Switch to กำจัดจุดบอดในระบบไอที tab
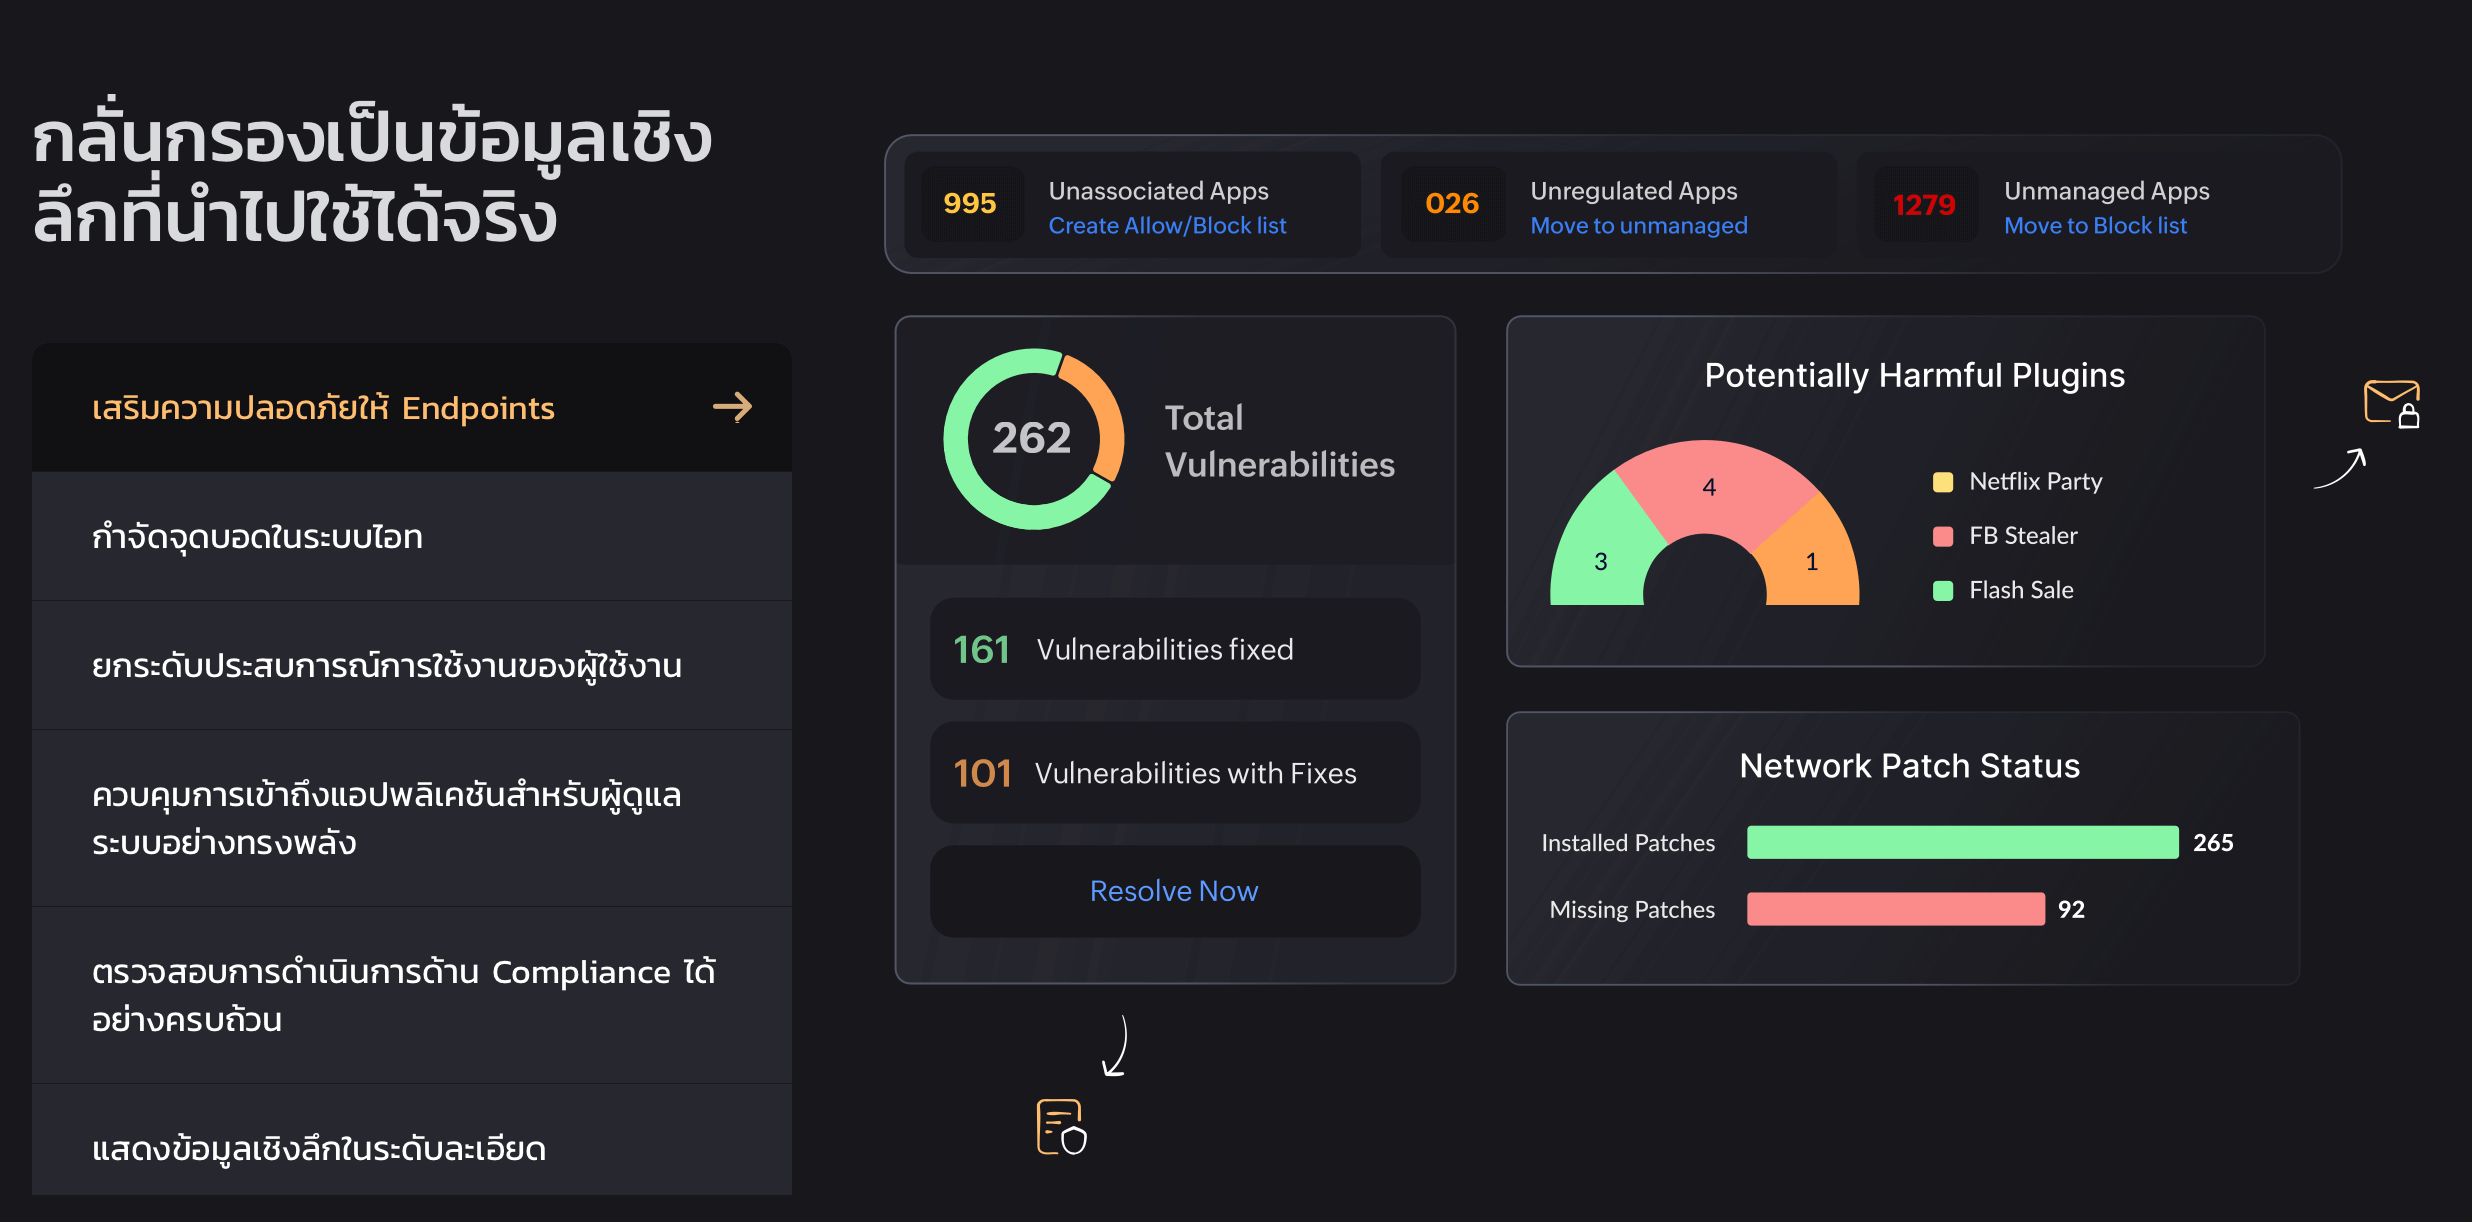This screenshot has height=1222, width=2472. point(257,537)
